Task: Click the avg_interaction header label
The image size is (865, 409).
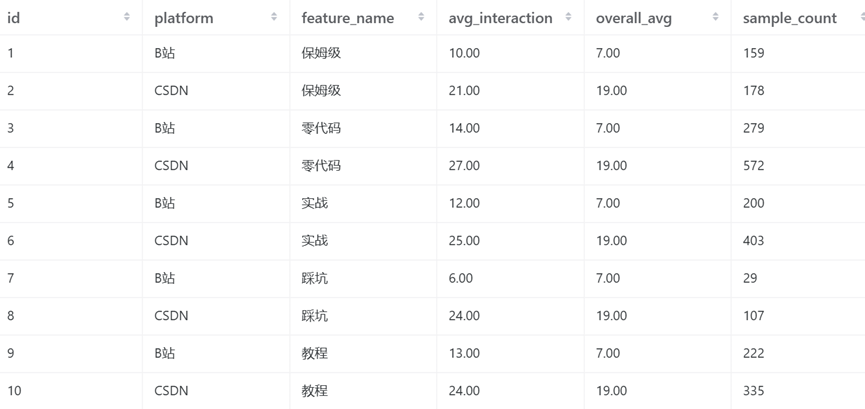Action: tap(500, 18)
